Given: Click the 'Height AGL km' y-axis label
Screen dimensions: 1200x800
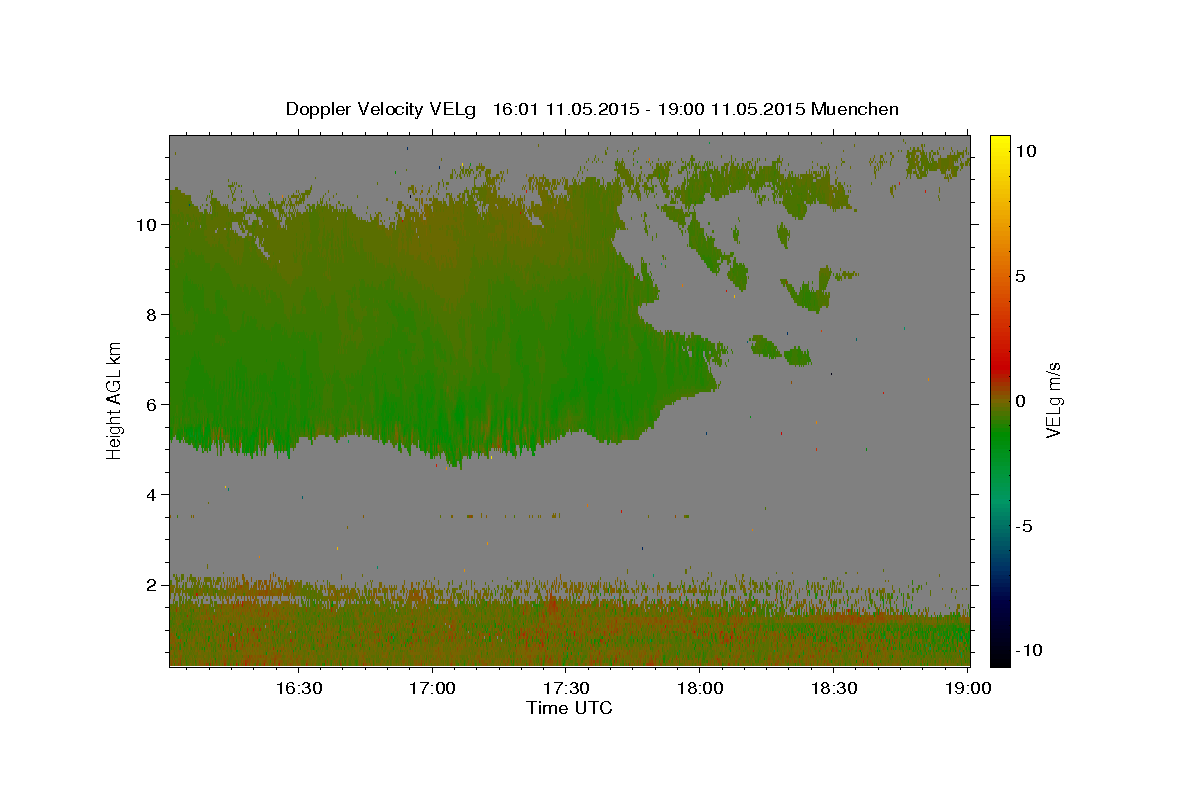Looking at the screenshot, I should (115, 400).
